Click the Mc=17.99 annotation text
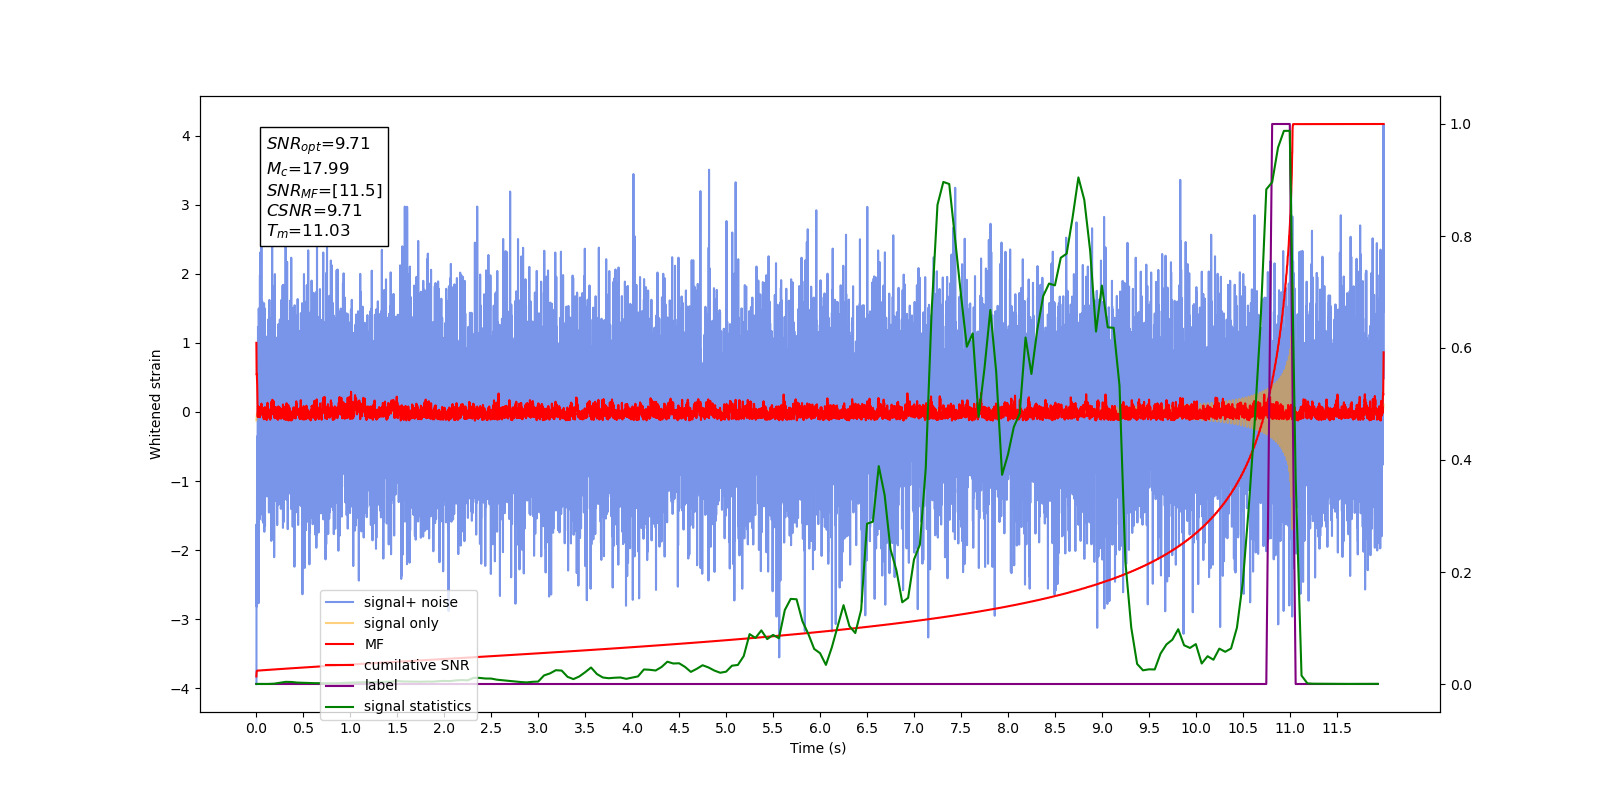 [x=308, y=168]
